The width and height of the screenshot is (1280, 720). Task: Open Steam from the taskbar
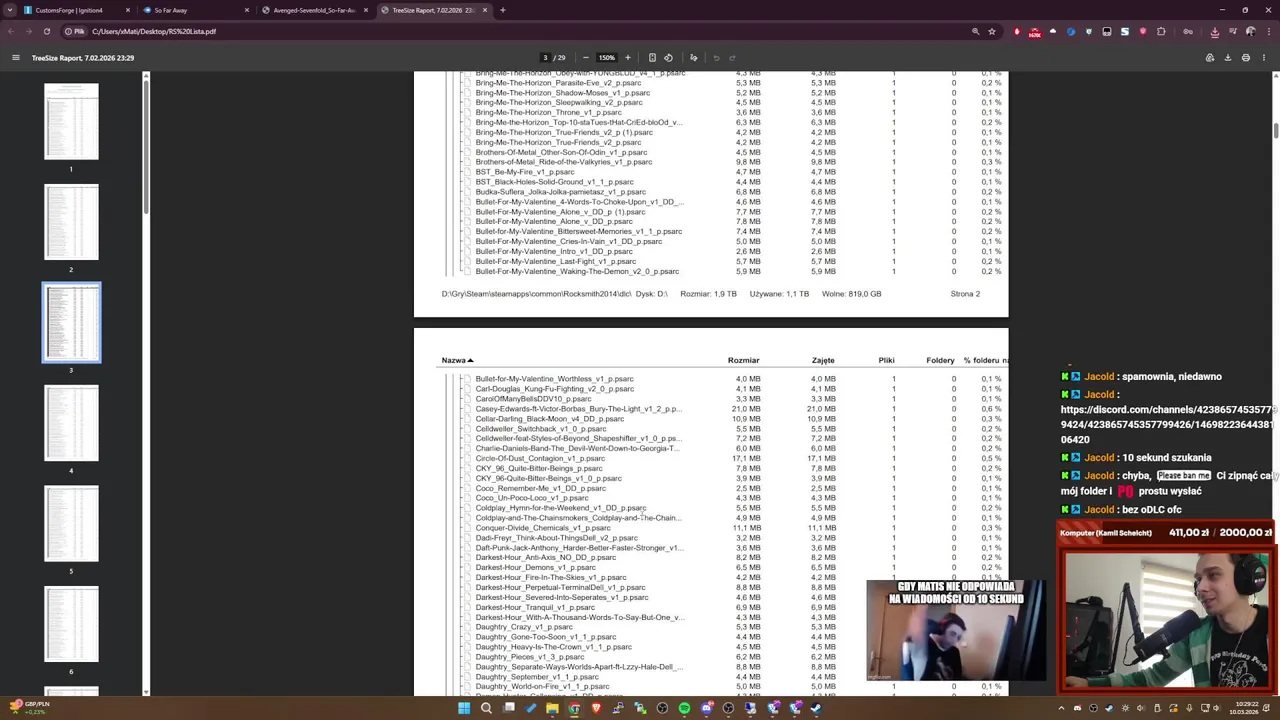point(816,708)
